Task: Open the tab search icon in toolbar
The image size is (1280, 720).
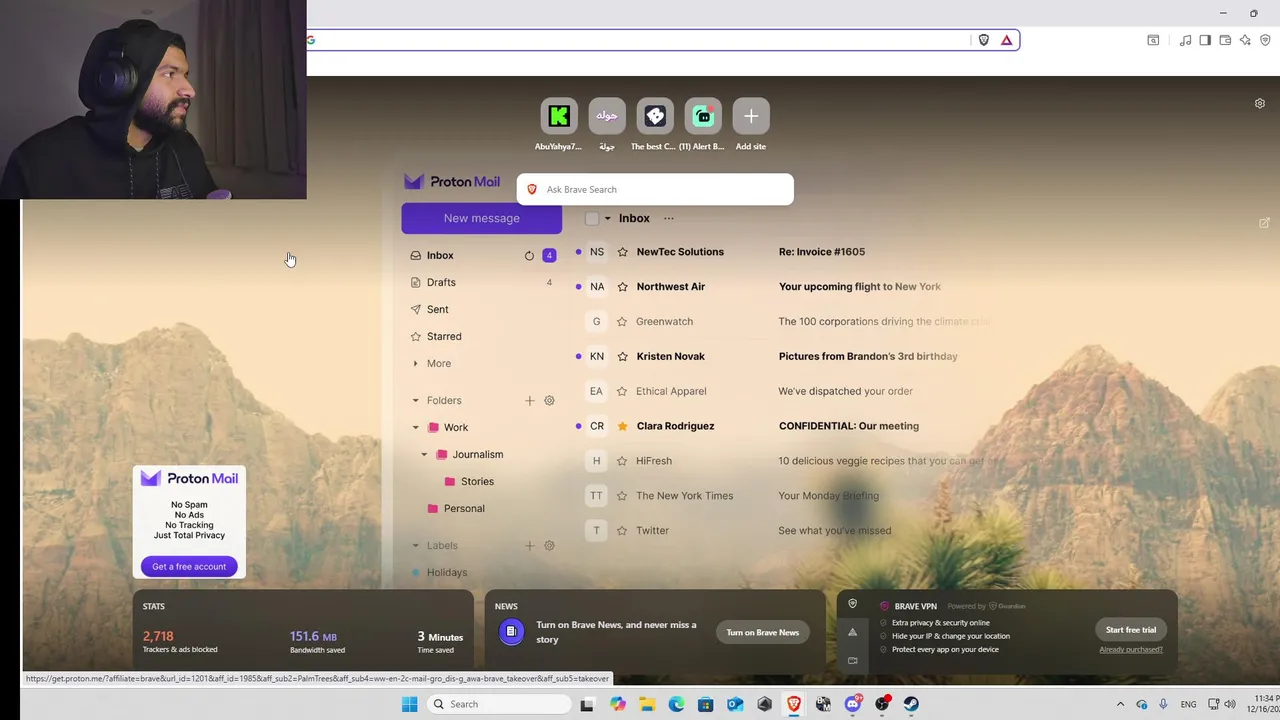Action: pyautogui.click(x=1153, y=40)
